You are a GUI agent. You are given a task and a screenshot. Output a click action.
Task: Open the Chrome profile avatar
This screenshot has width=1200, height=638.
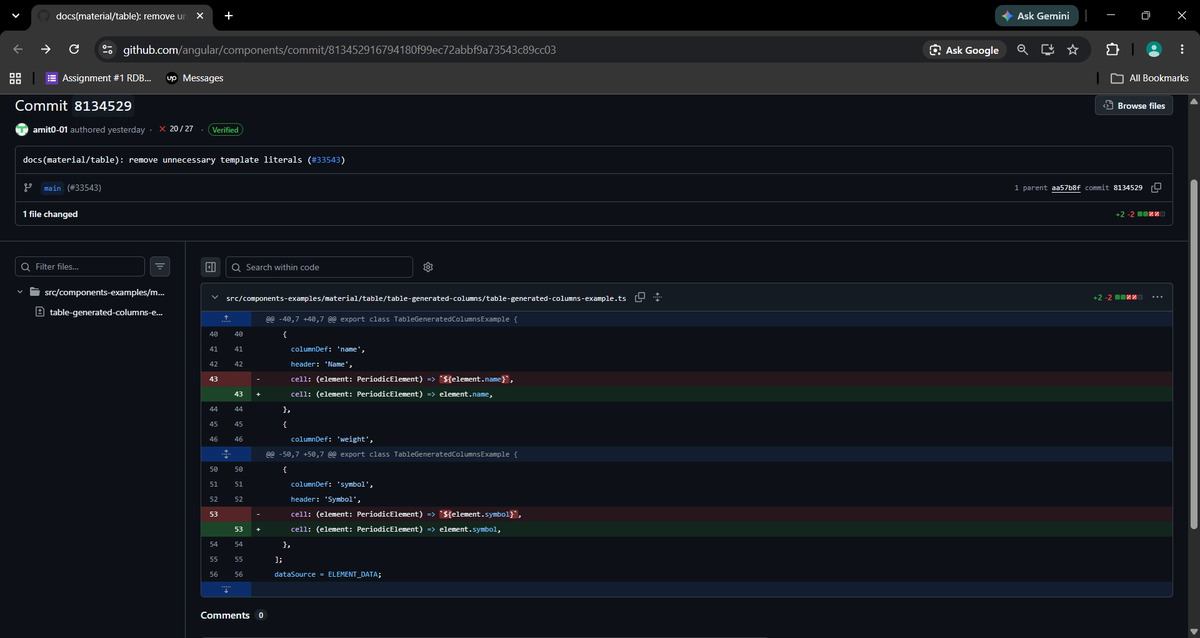click(1153, 49)
